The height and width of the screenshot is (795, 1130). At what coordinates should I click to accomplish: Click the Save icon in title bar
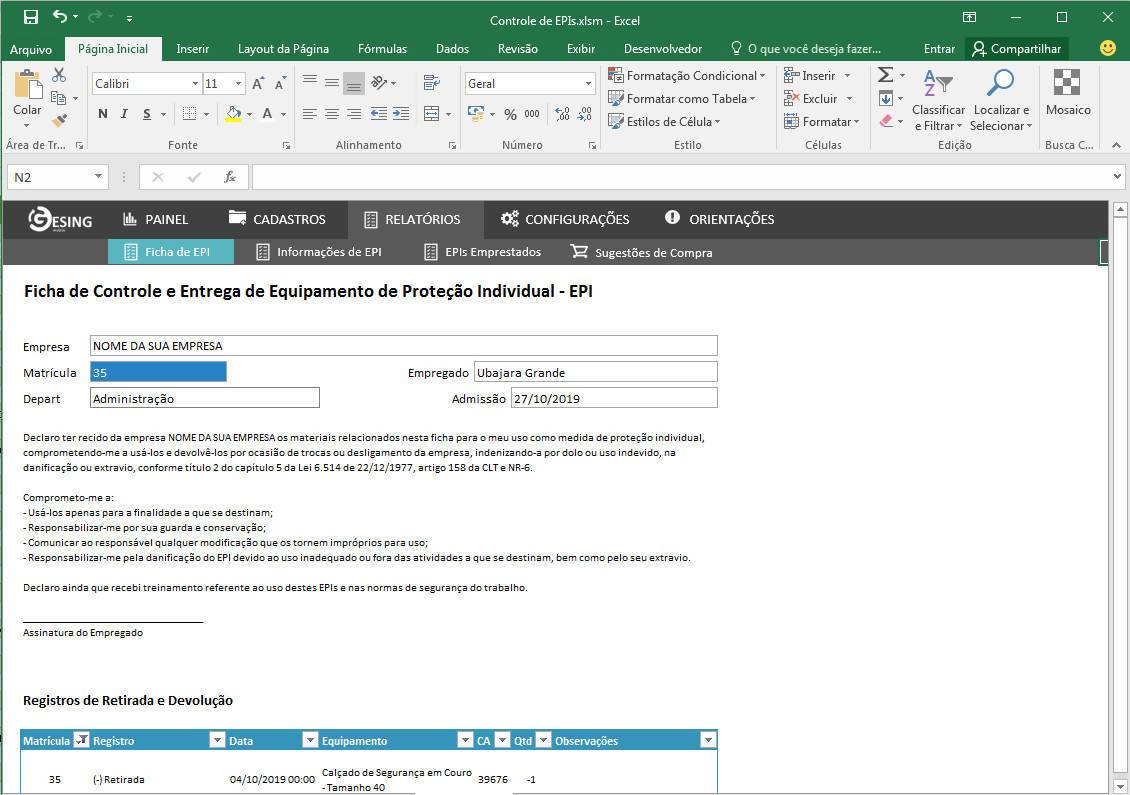[31, 17]
